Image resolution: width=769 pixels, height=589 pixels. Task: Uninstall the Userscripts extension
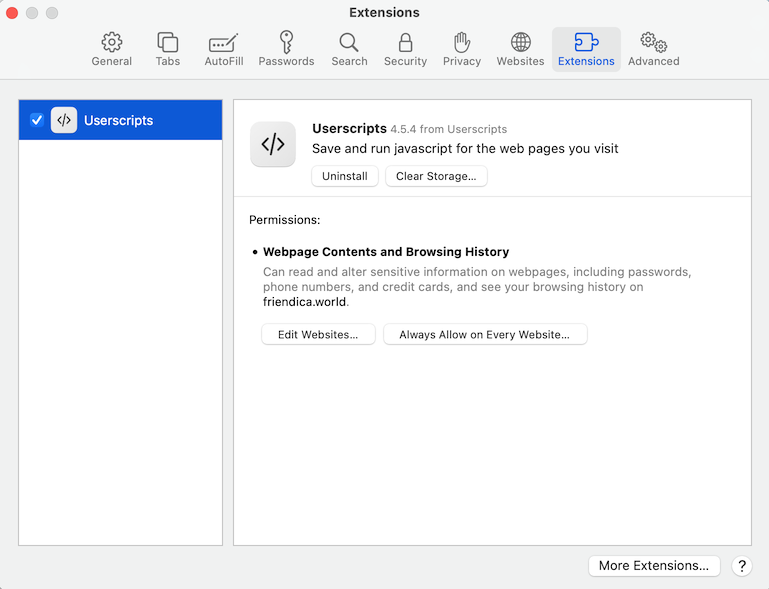tap(345, 176)
